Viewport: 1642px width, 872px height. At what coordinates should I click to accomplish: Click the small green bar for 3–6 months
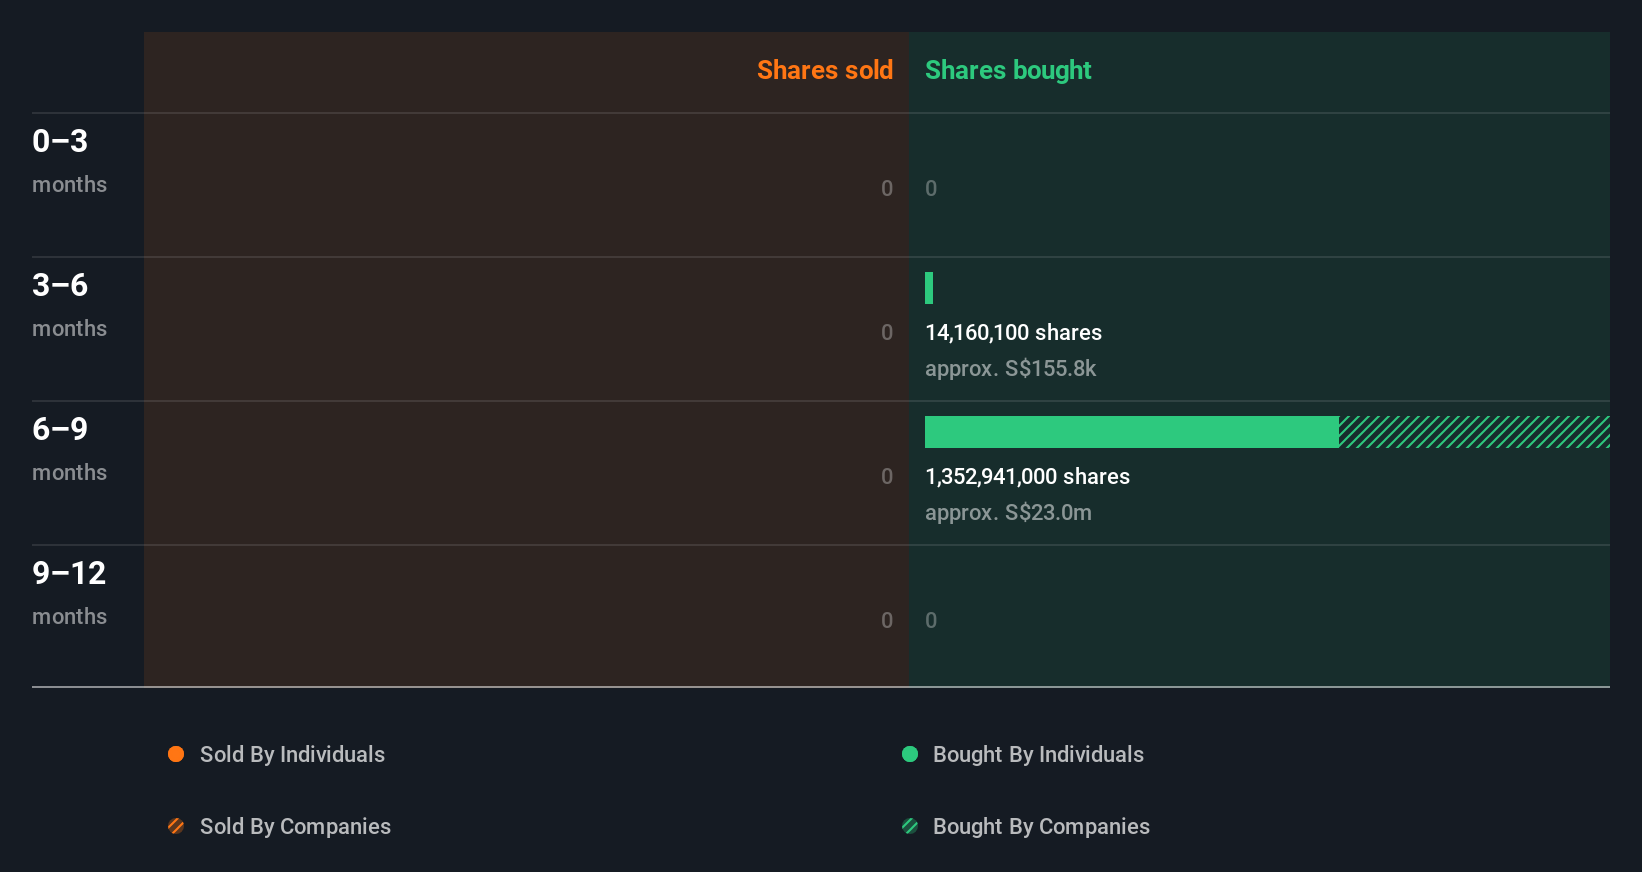click(x=929, y=288)
